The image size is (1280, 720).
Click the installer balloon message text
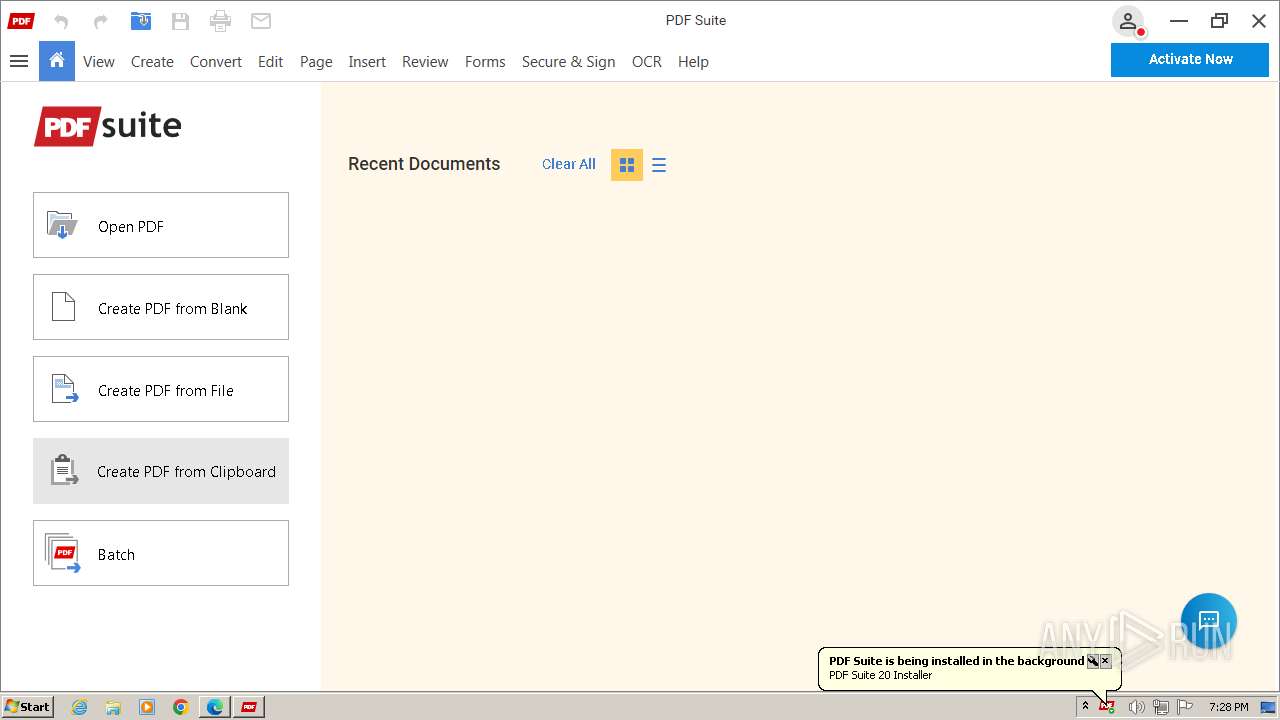point(956,661)
